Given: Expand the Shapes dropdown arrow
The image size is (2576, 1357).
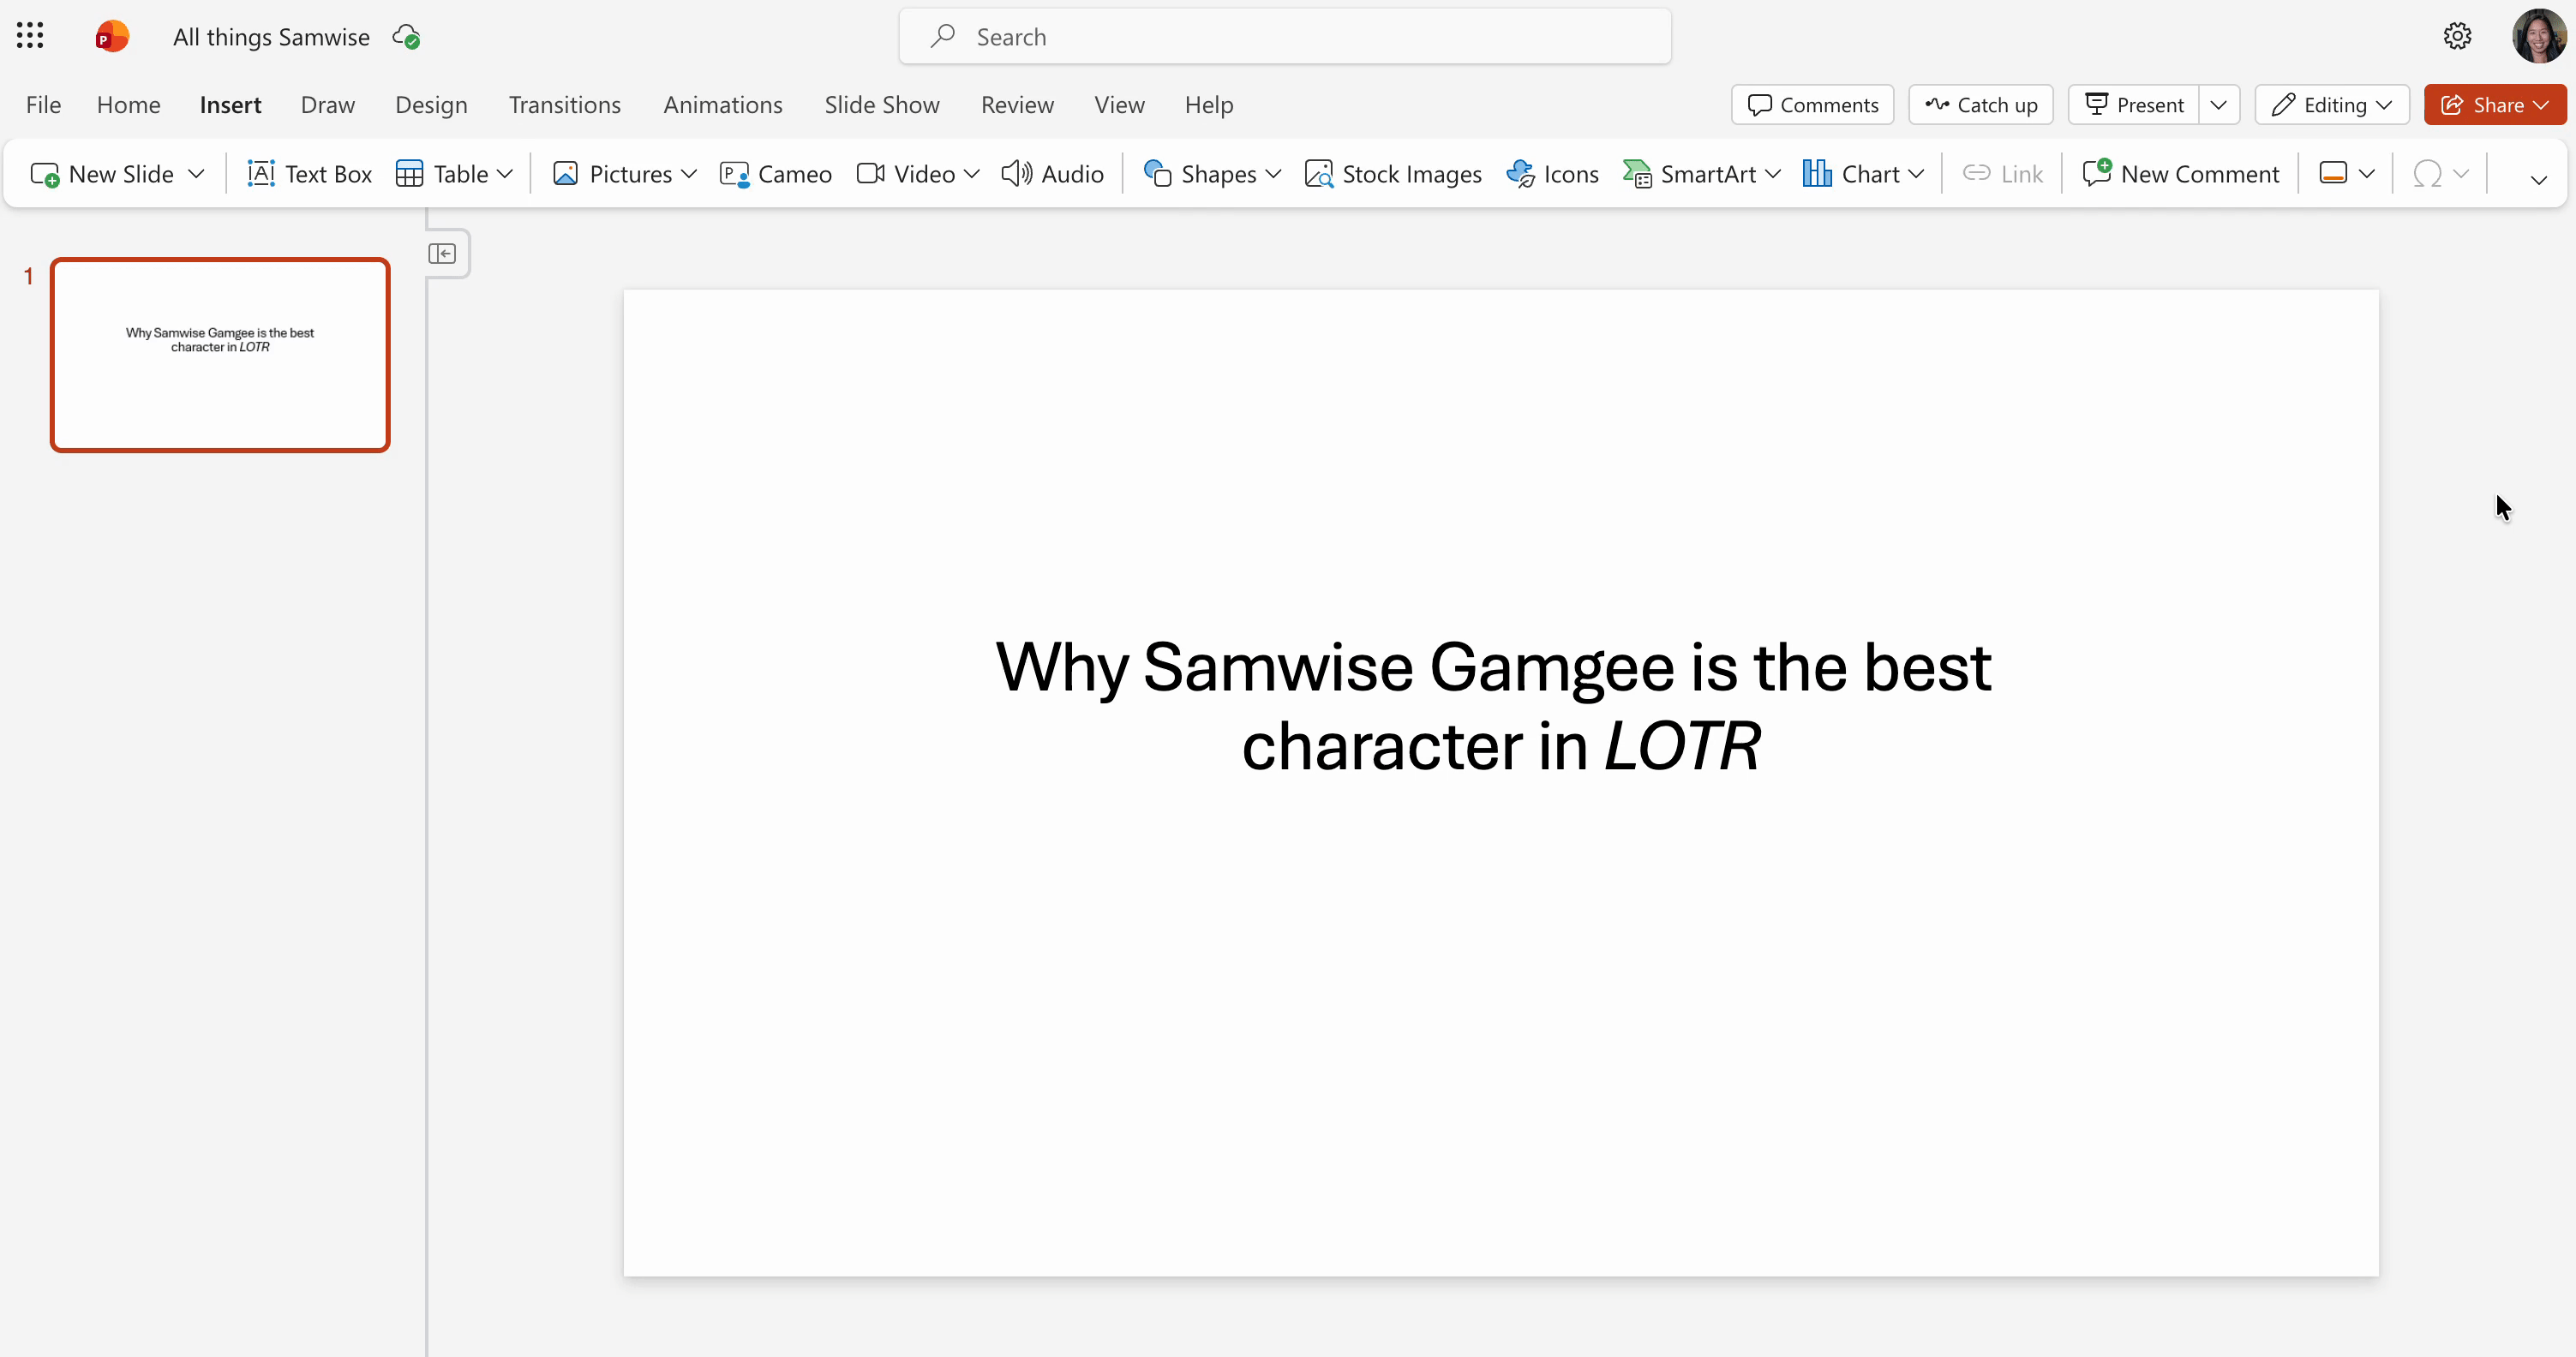Looking at the screenshot, I should 1273,174.
